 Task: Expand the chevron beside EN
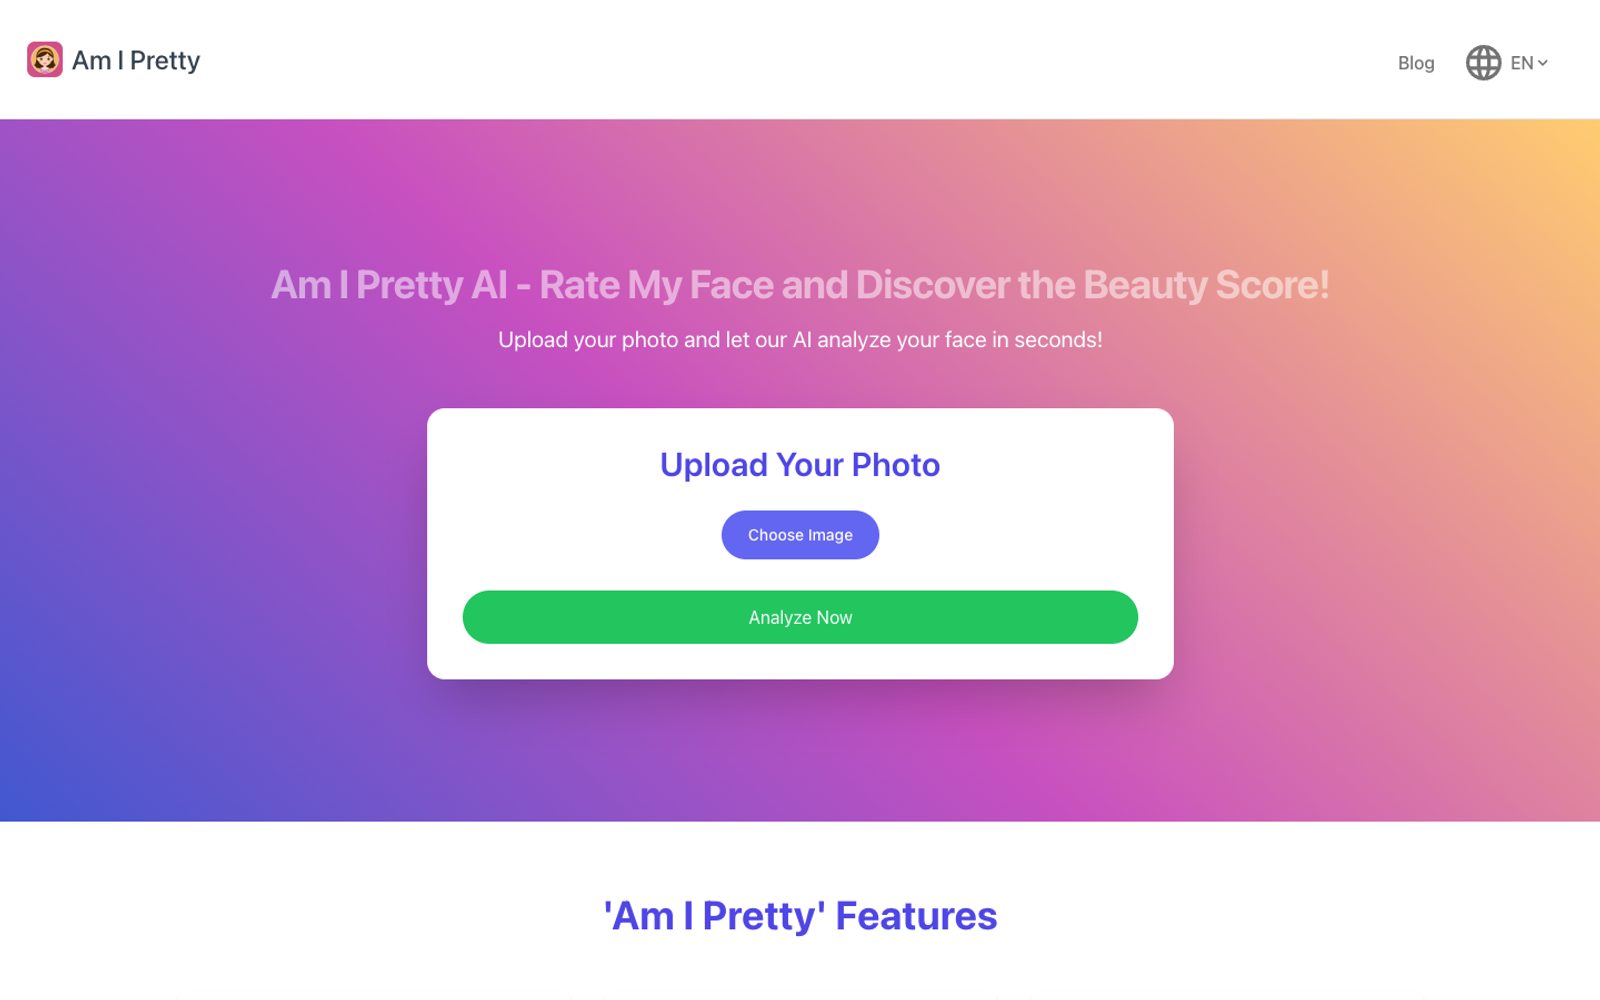(1545, 63)
